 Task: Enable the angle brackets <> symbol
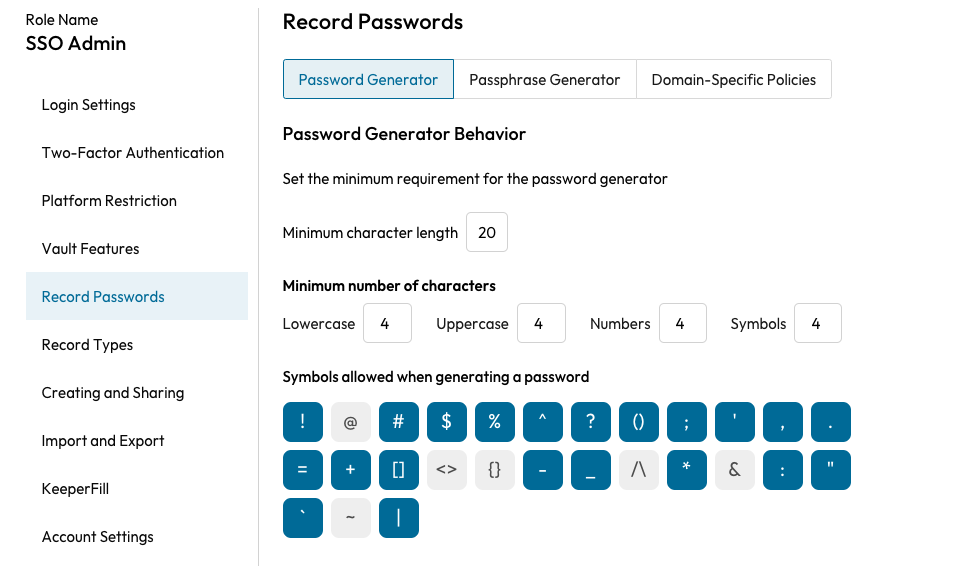coord(447,470)
